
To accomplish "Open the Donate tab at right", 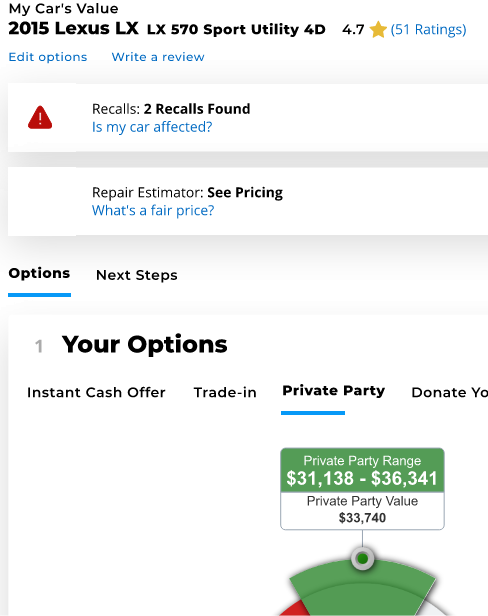I will [x=449, y=392].
